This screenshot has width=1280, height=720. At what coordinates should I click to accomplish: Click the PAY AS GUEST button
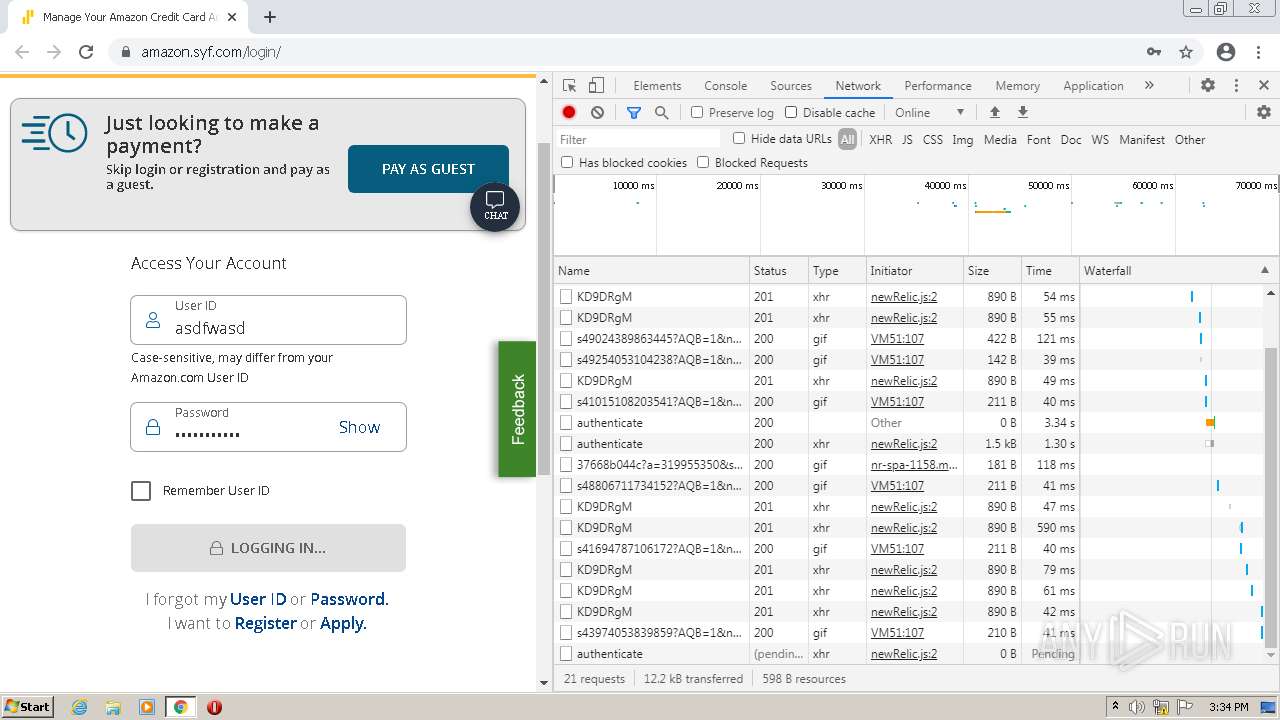click(x=428, y=169)
